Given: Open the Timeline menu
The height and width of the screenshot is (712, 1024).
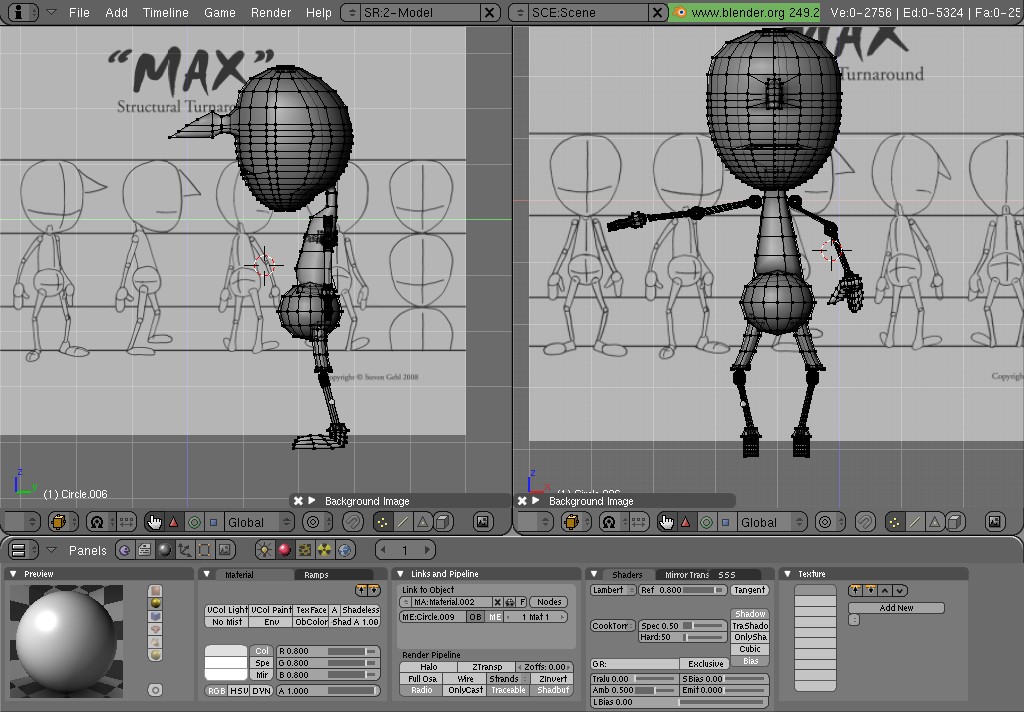Looking at the screenshot, I should [165, 12].
